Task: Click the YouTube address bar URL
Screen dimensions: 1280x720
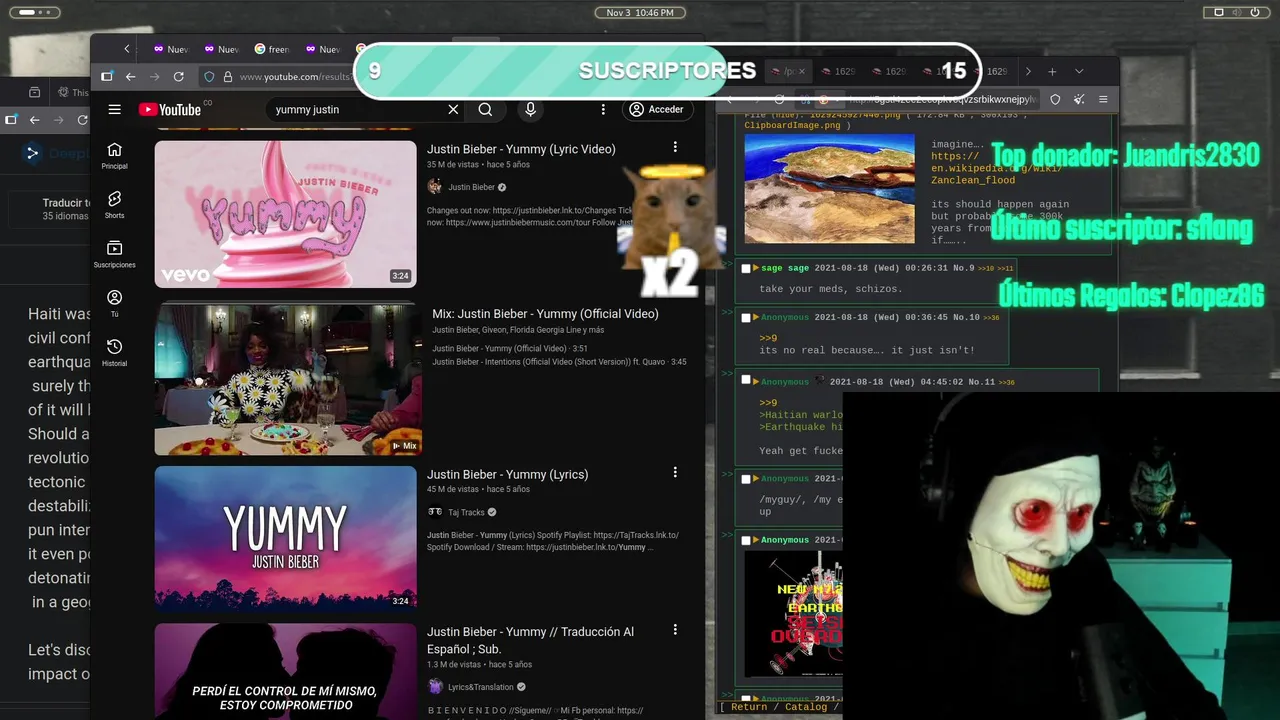Action: (x=294, y=77)
